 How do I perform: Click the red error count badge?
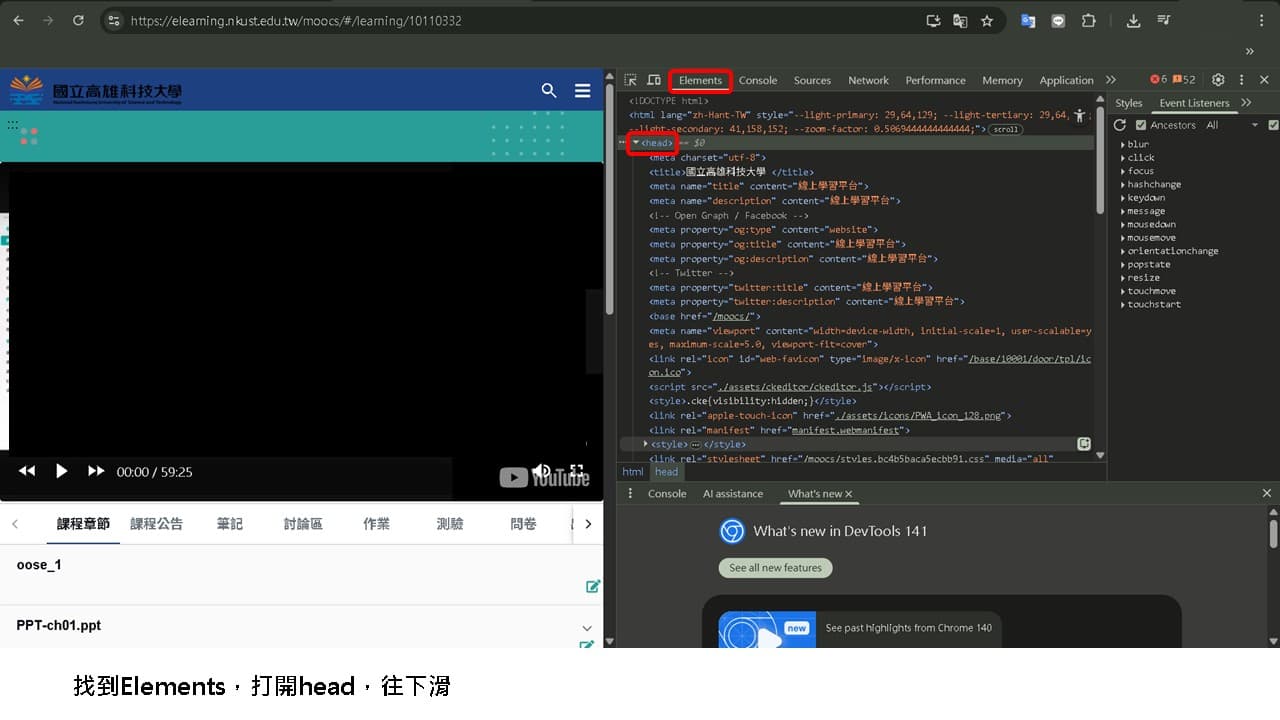tap(1158, 80)
